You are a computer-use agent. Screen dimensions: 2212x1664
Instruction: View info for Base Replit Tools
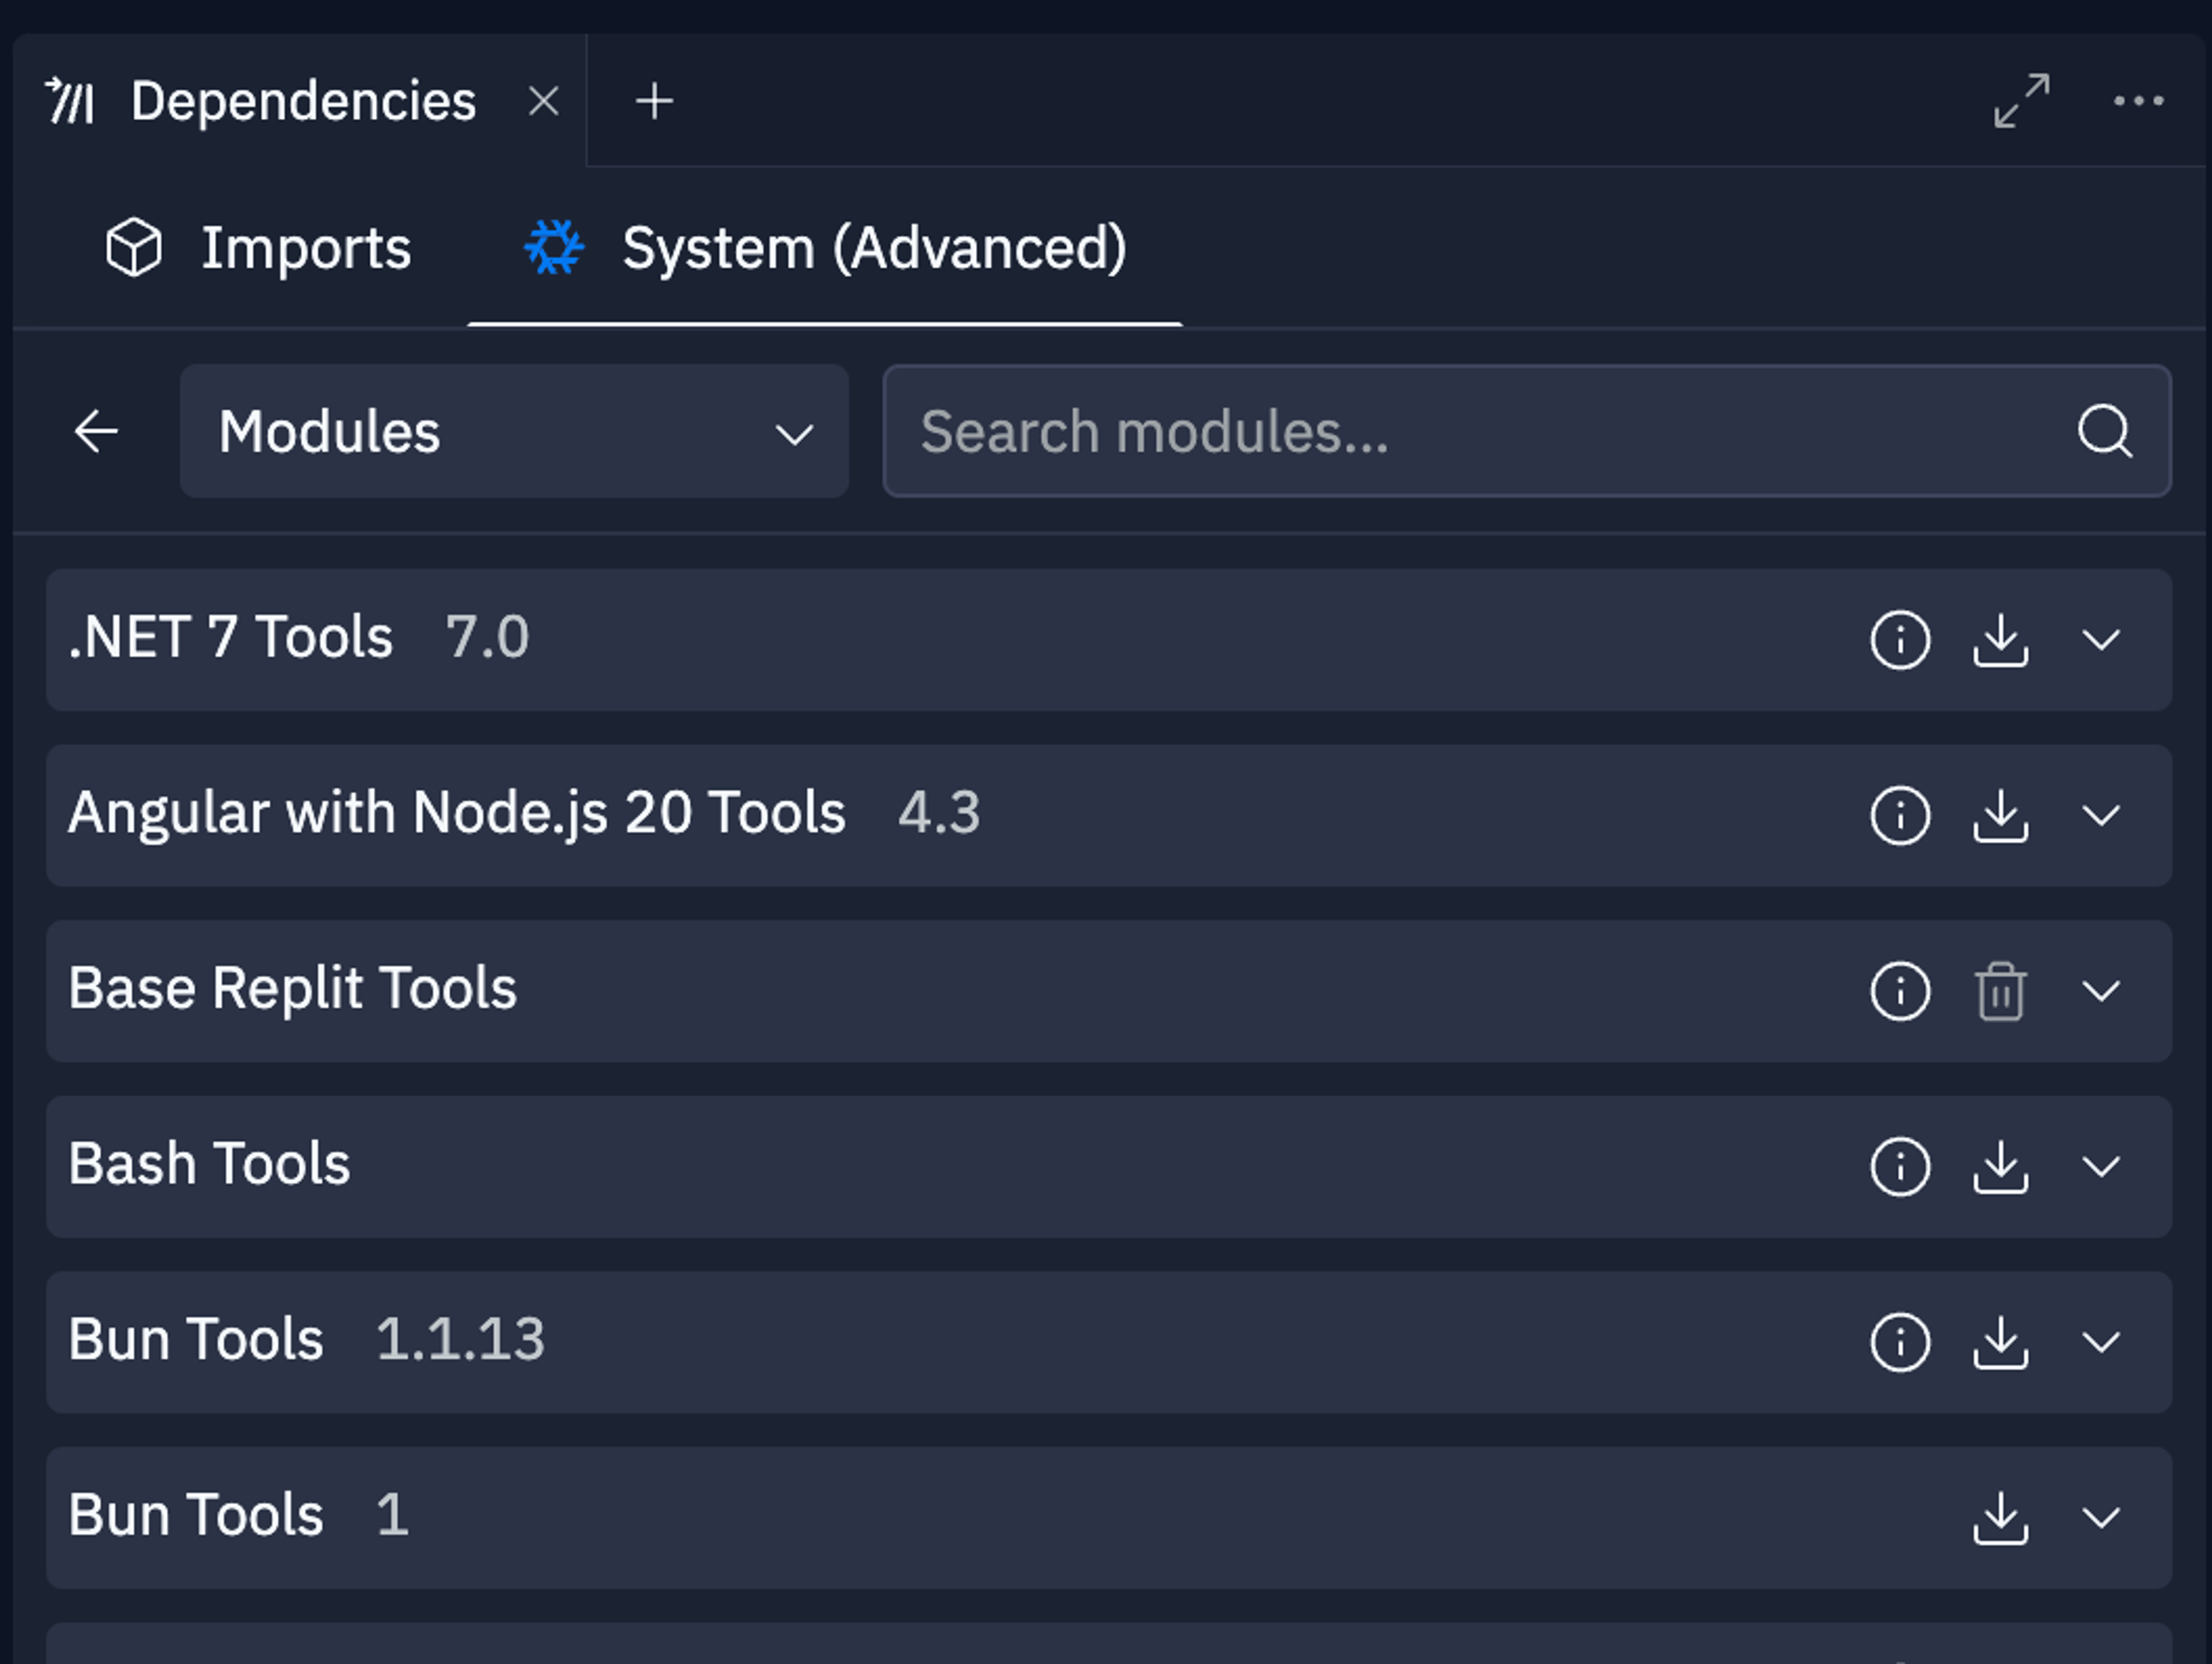click(x=1900, y=991)
